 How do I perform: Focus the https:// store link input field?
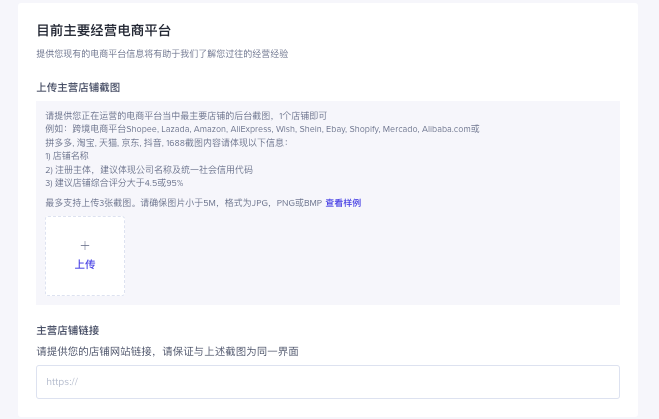(328, 382)
